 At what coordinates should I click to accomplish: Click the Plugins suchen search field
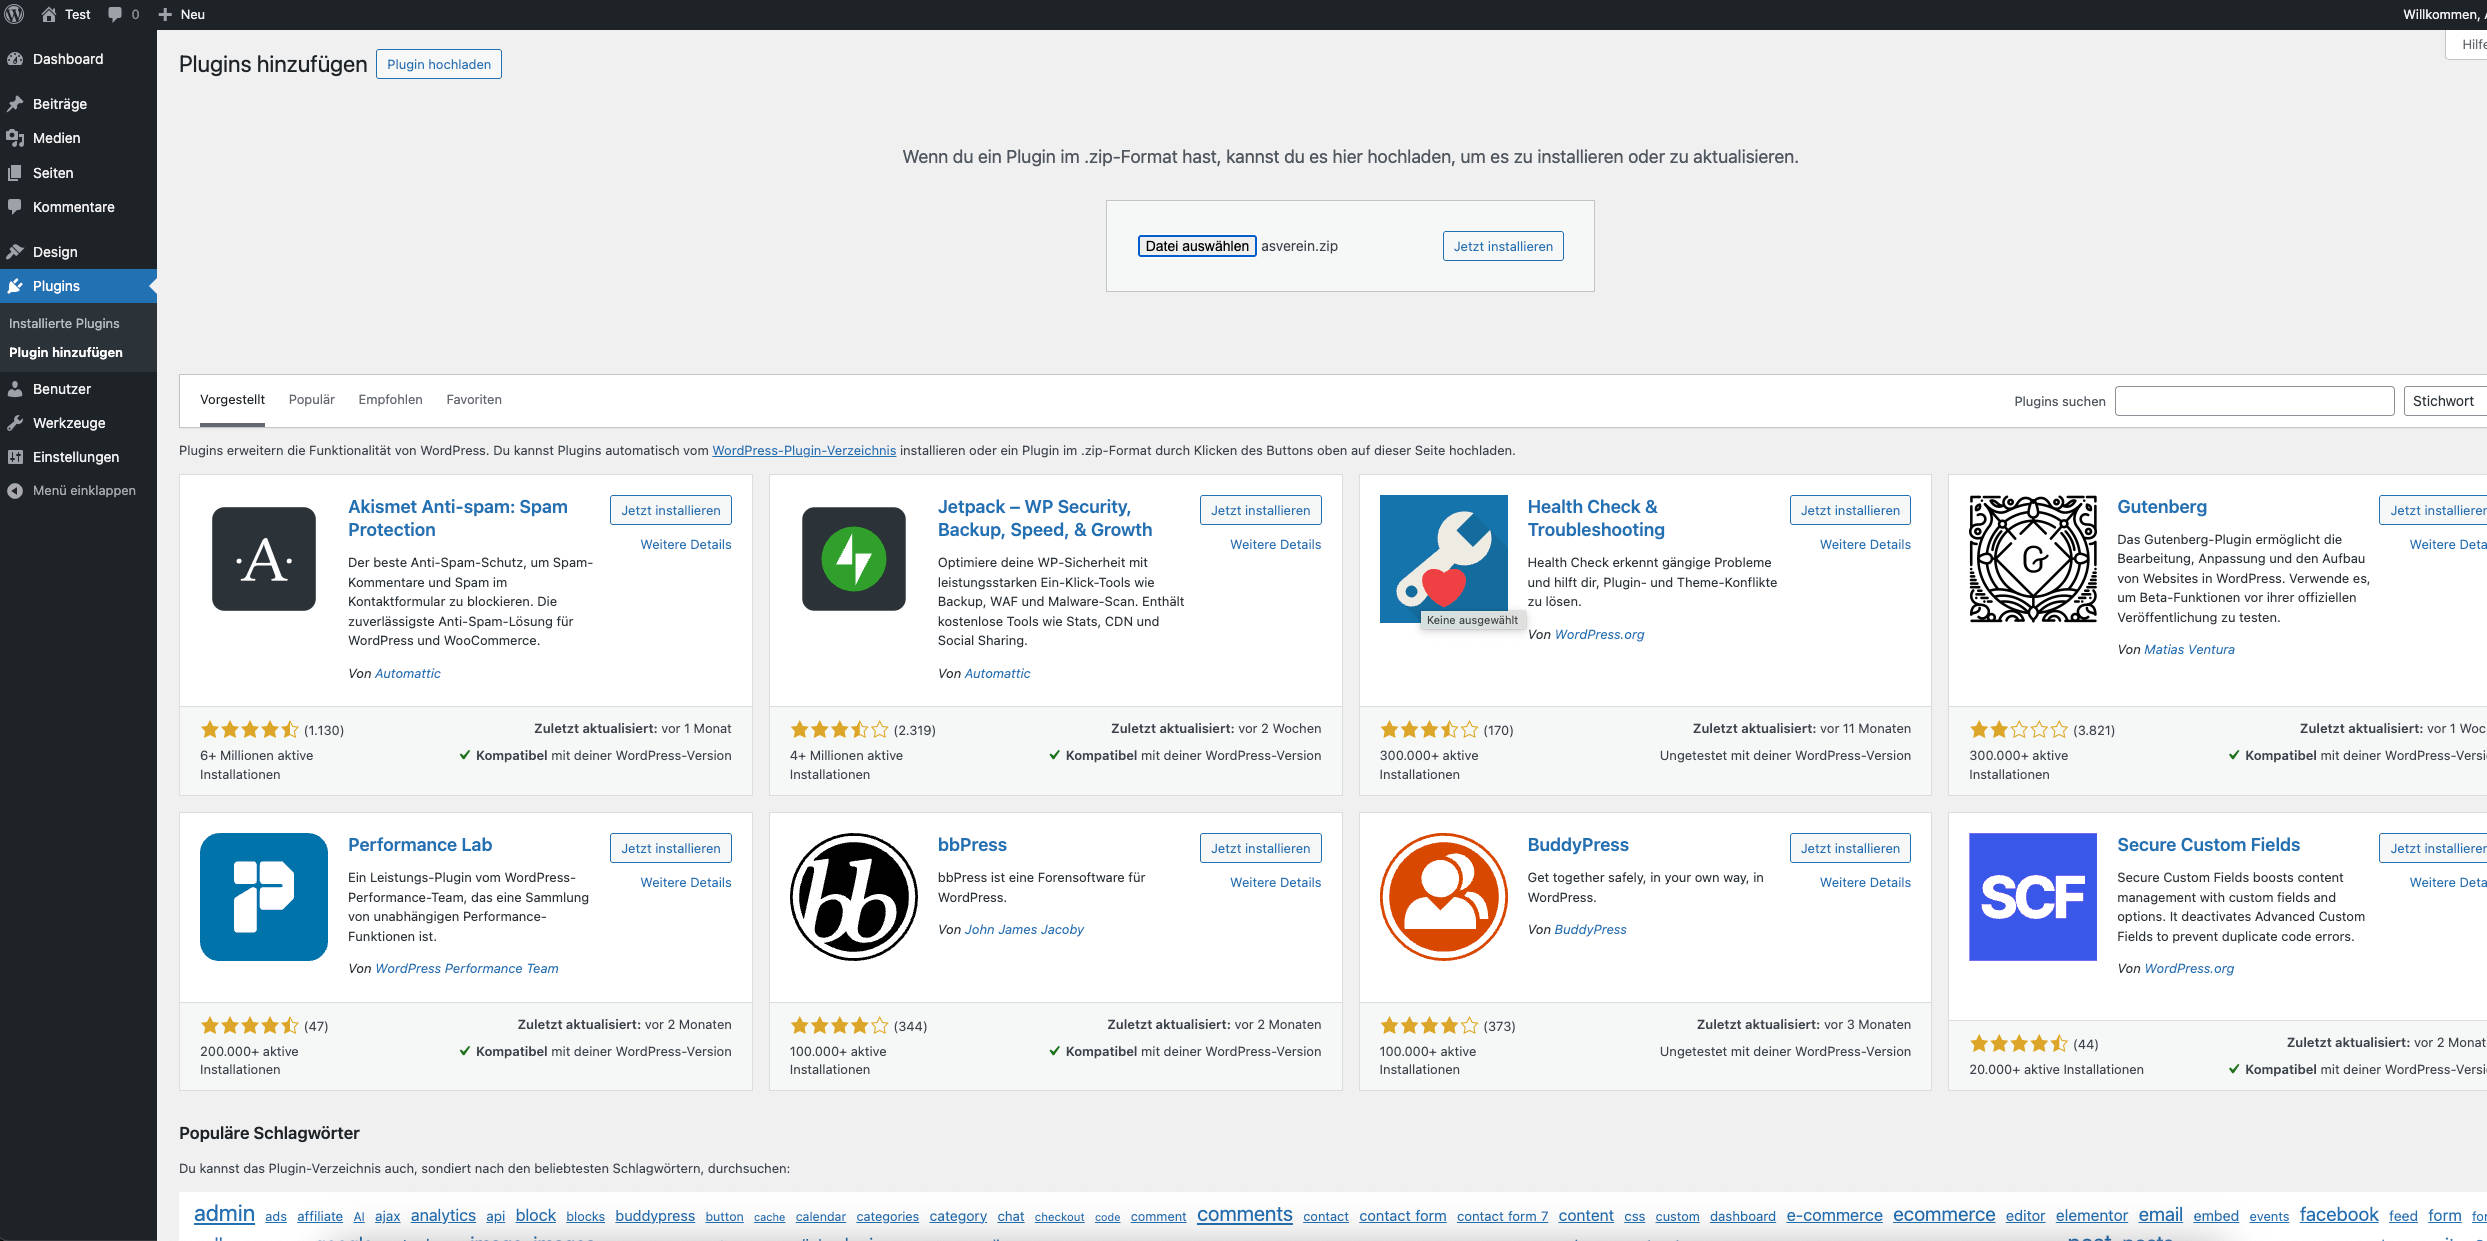click(2254, 401)
